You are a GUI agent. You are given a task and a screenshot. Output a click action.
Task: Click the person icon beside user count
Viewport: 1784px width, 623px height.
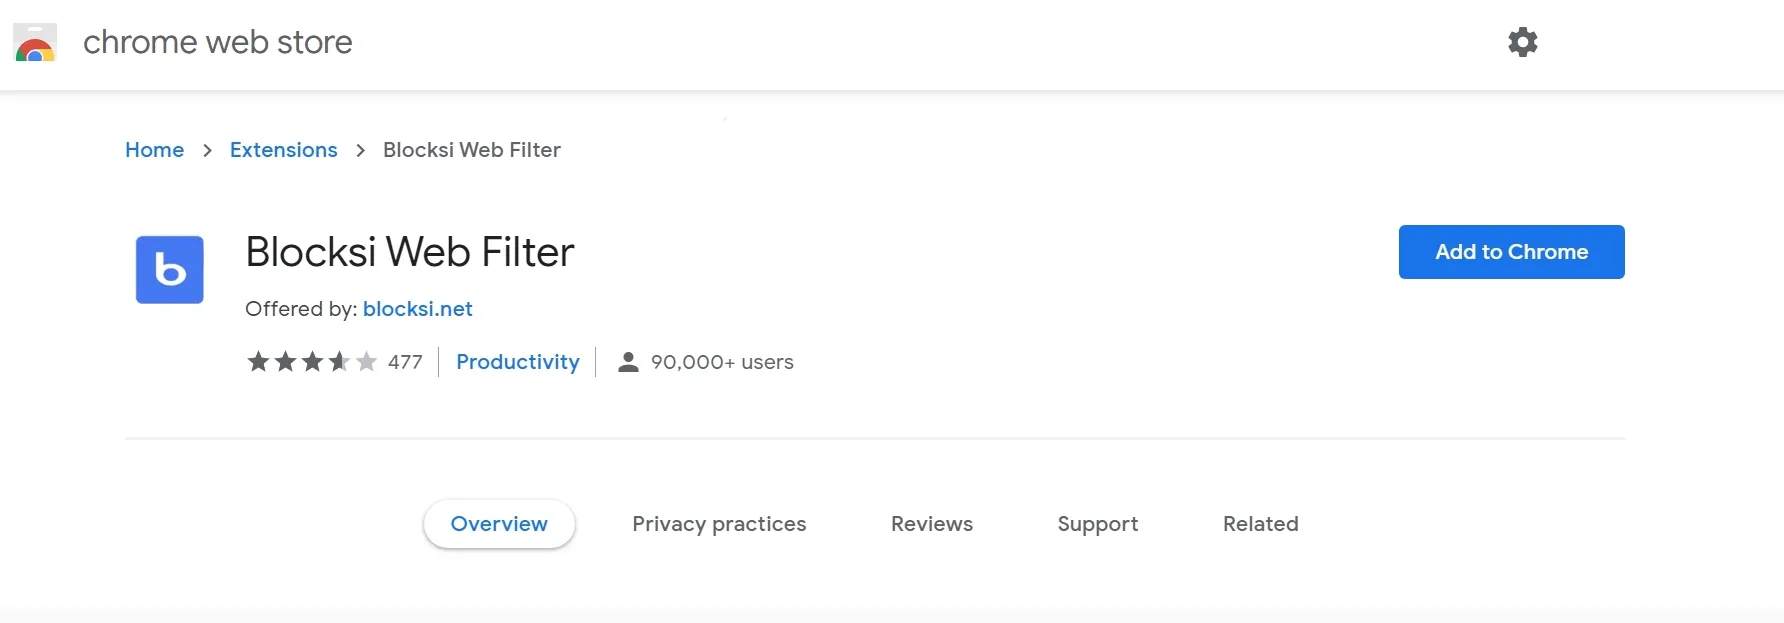tap(628, 362)
